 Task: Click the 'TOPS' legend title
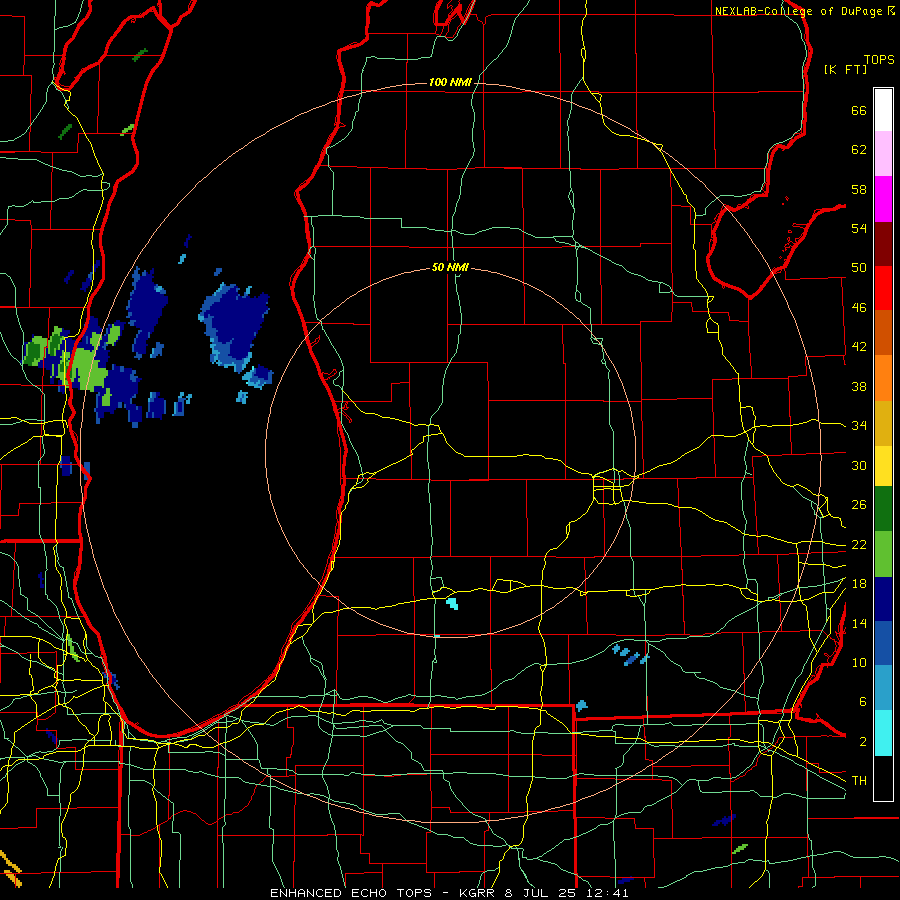(879, 60)
